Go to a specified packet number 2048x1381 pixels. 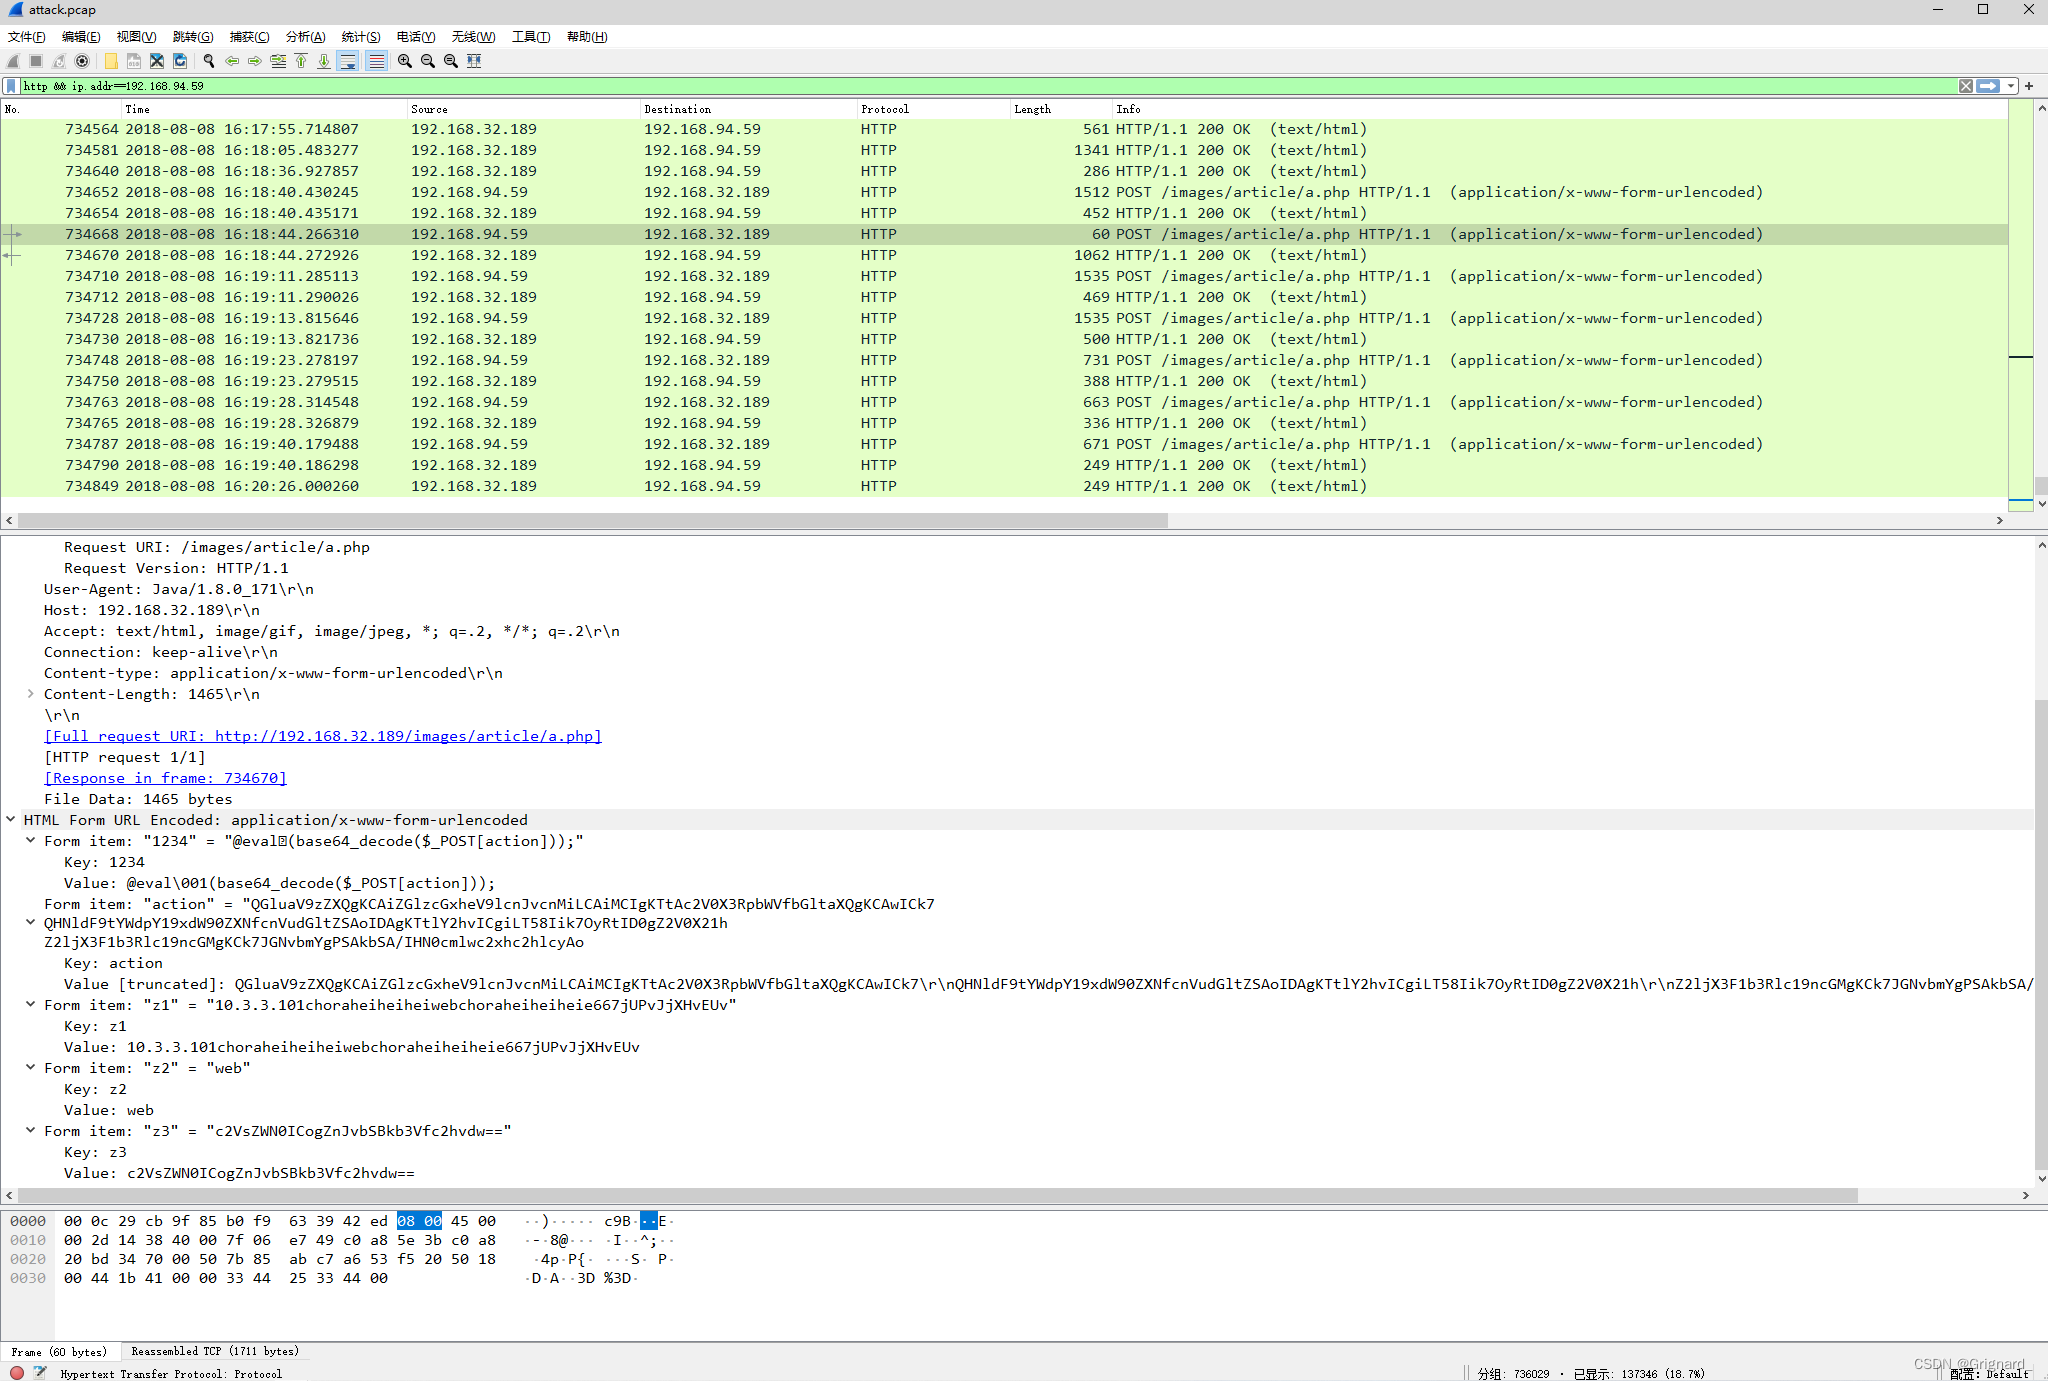tap(278, 61)
